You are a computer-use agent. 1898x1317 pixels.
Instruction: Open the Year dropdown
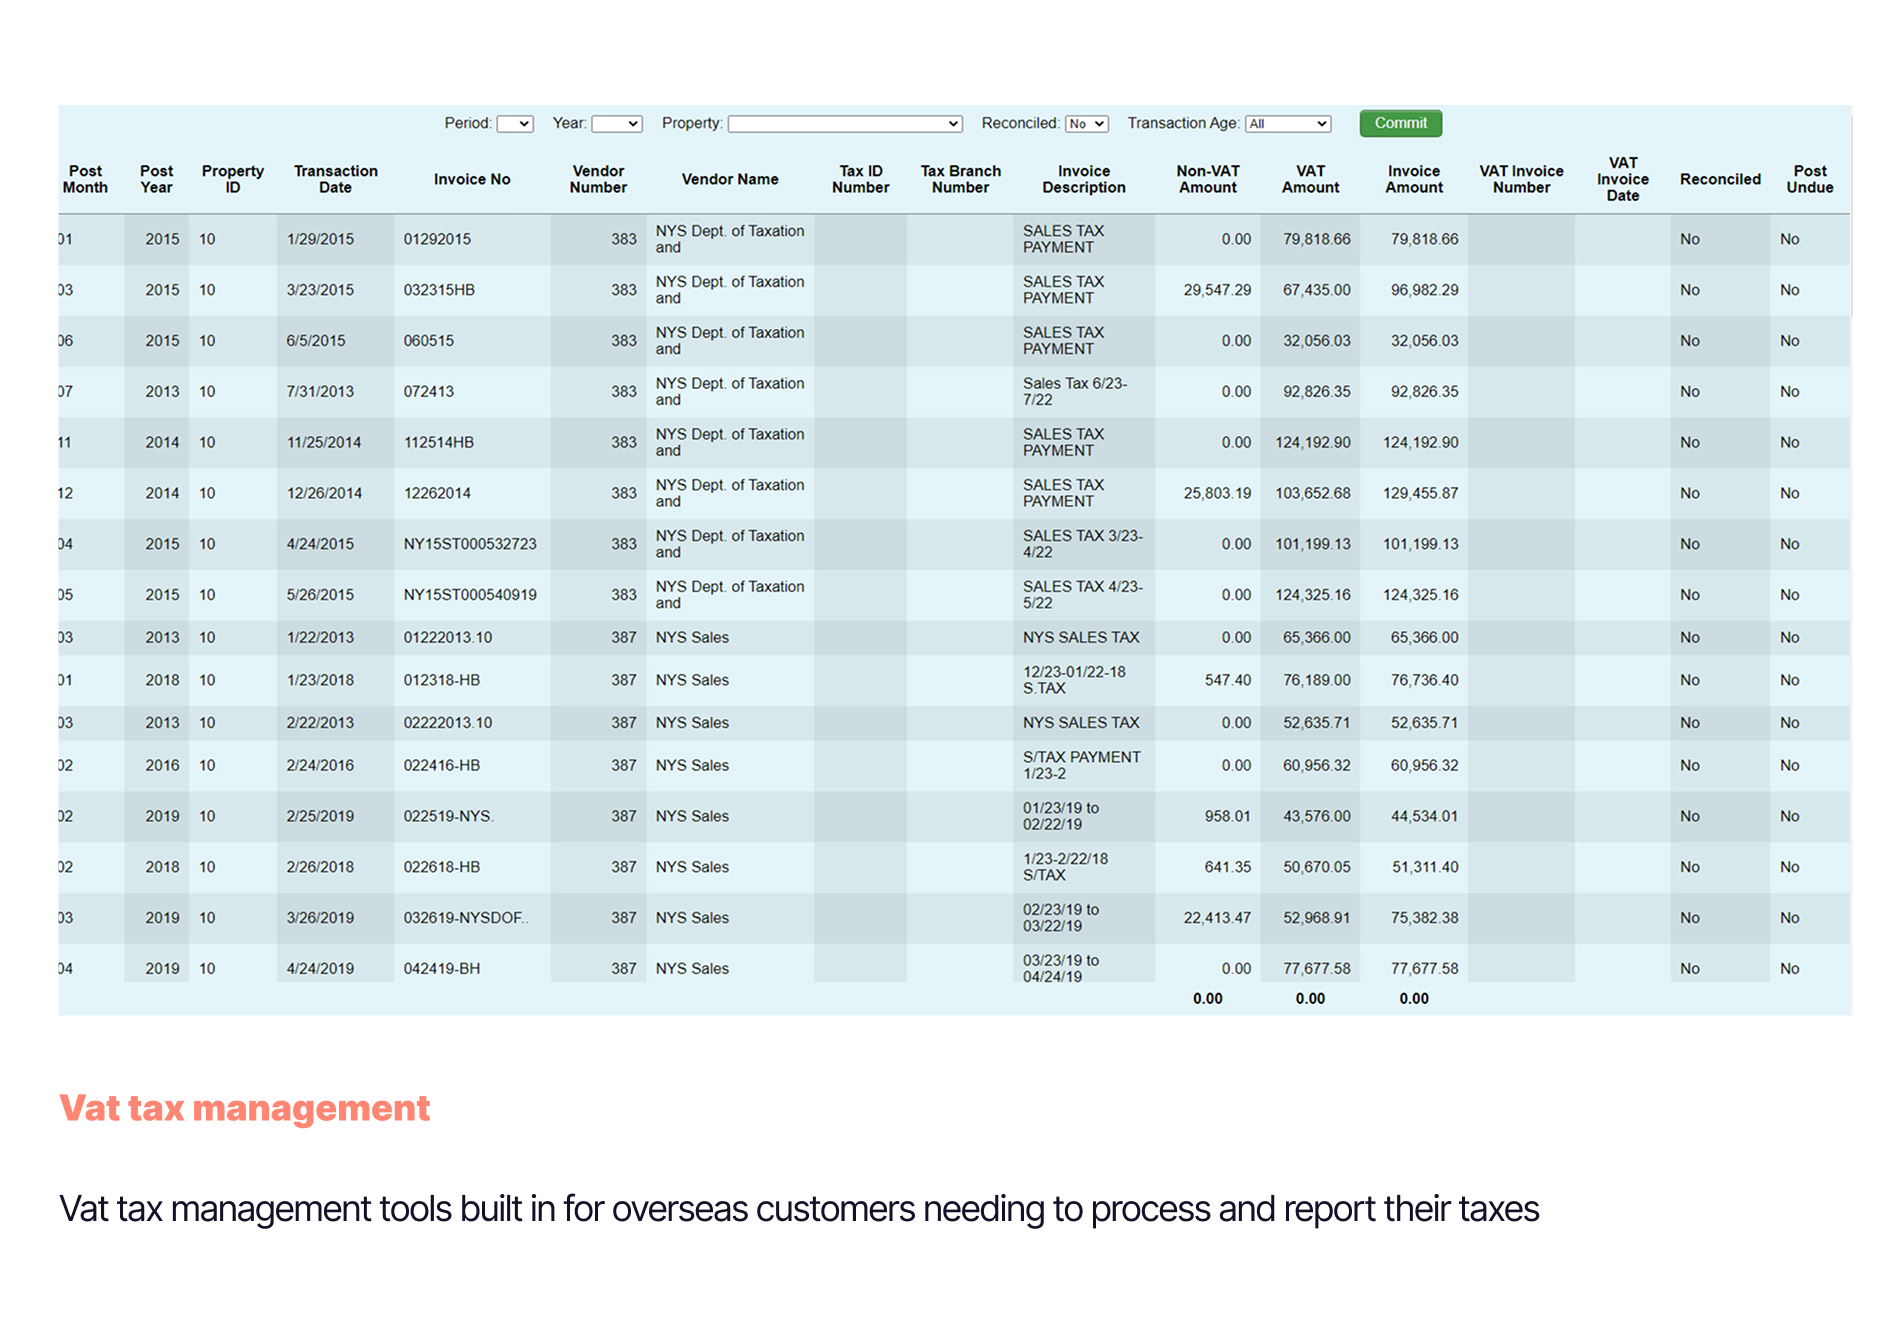(616, 124)
